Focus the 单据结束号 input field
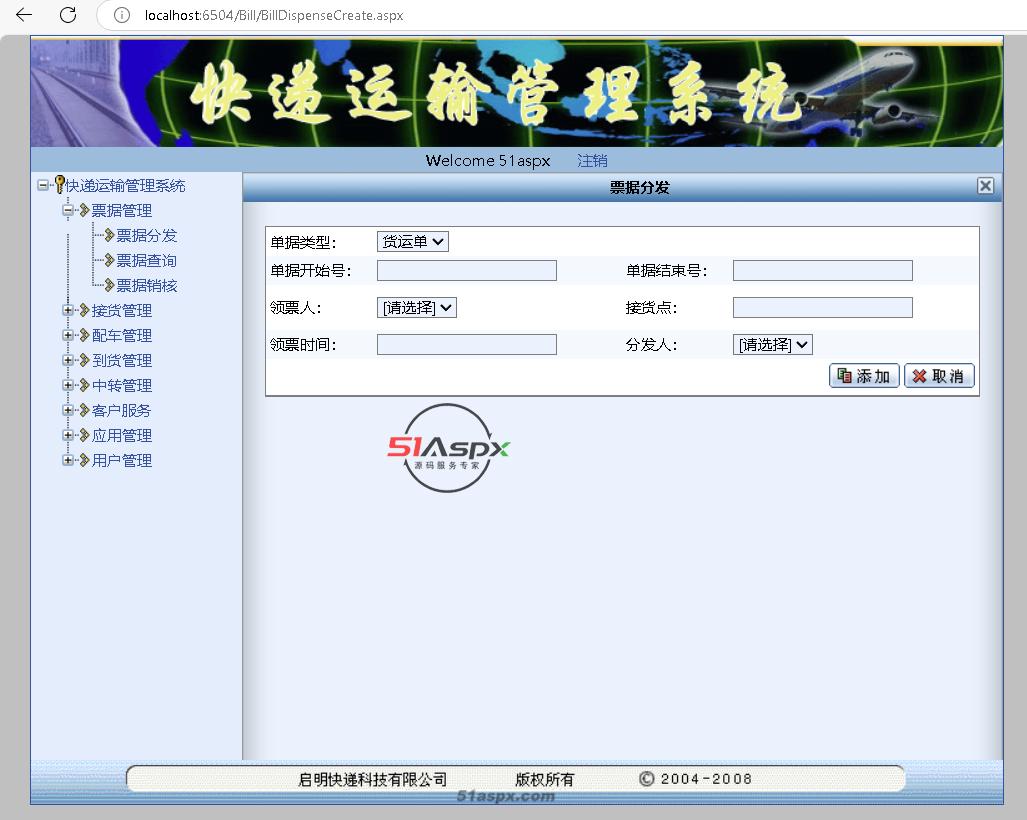Screen dimensions: 1027x820 click(x=823, y=270)
